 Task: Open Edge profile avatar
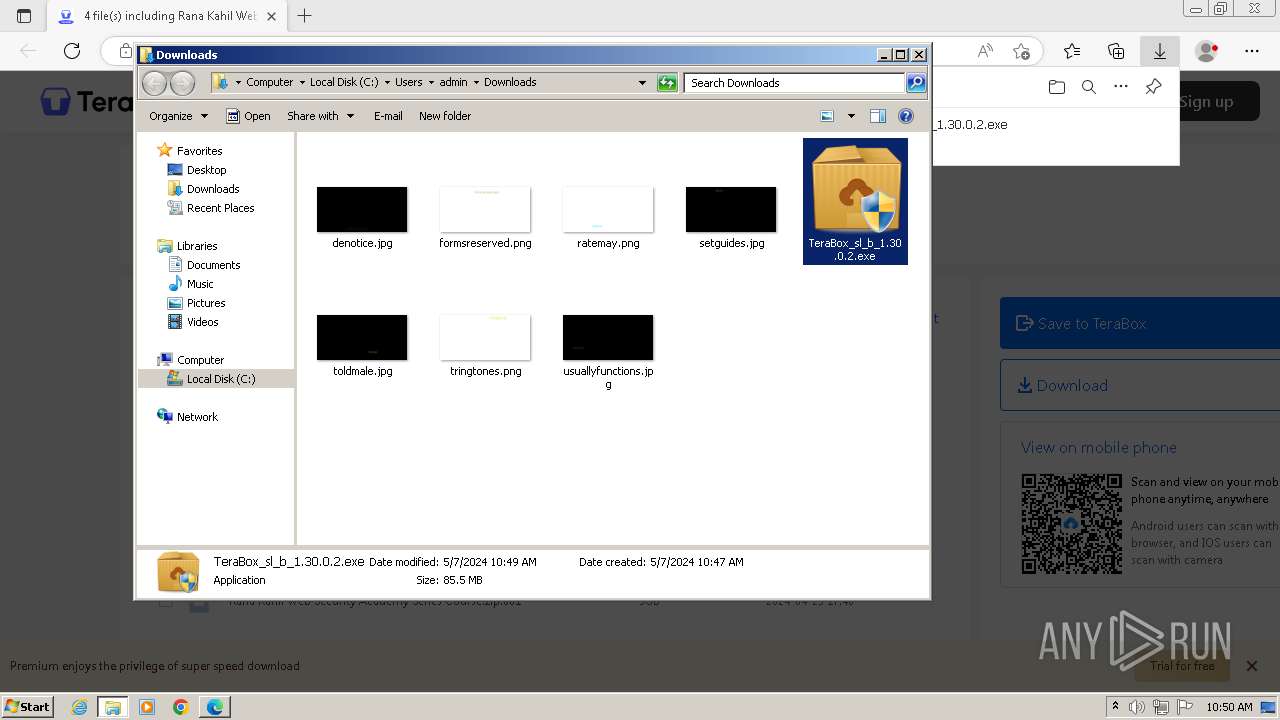click(1207, 51)
